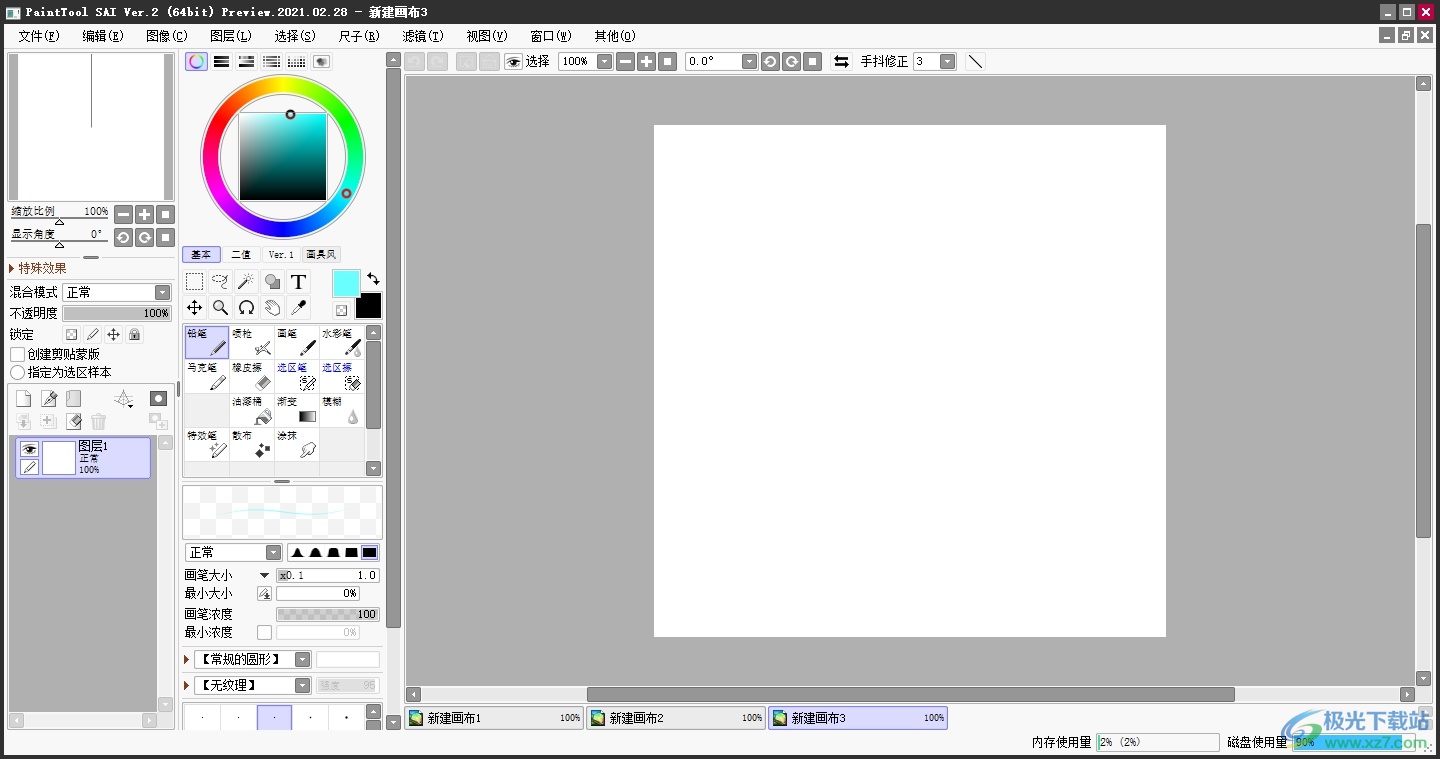Click the clear layer eraser icon
Screen dimensions: 1440x759
tap(73, 422)
